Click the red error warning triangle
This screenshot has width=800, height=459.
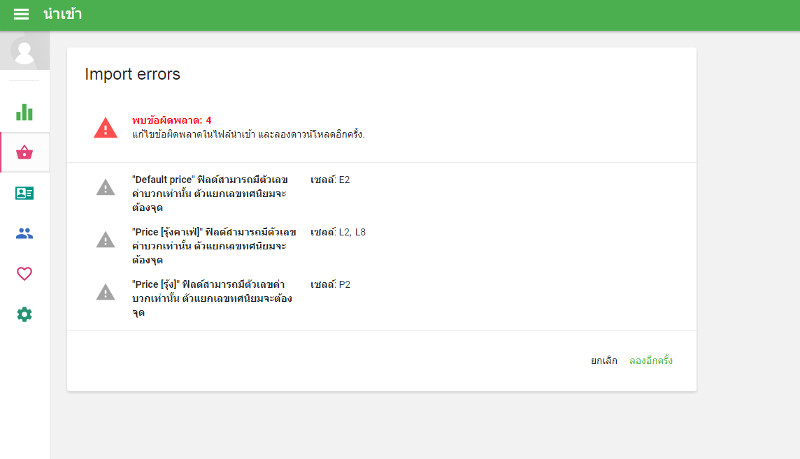(x=106, y=128)
